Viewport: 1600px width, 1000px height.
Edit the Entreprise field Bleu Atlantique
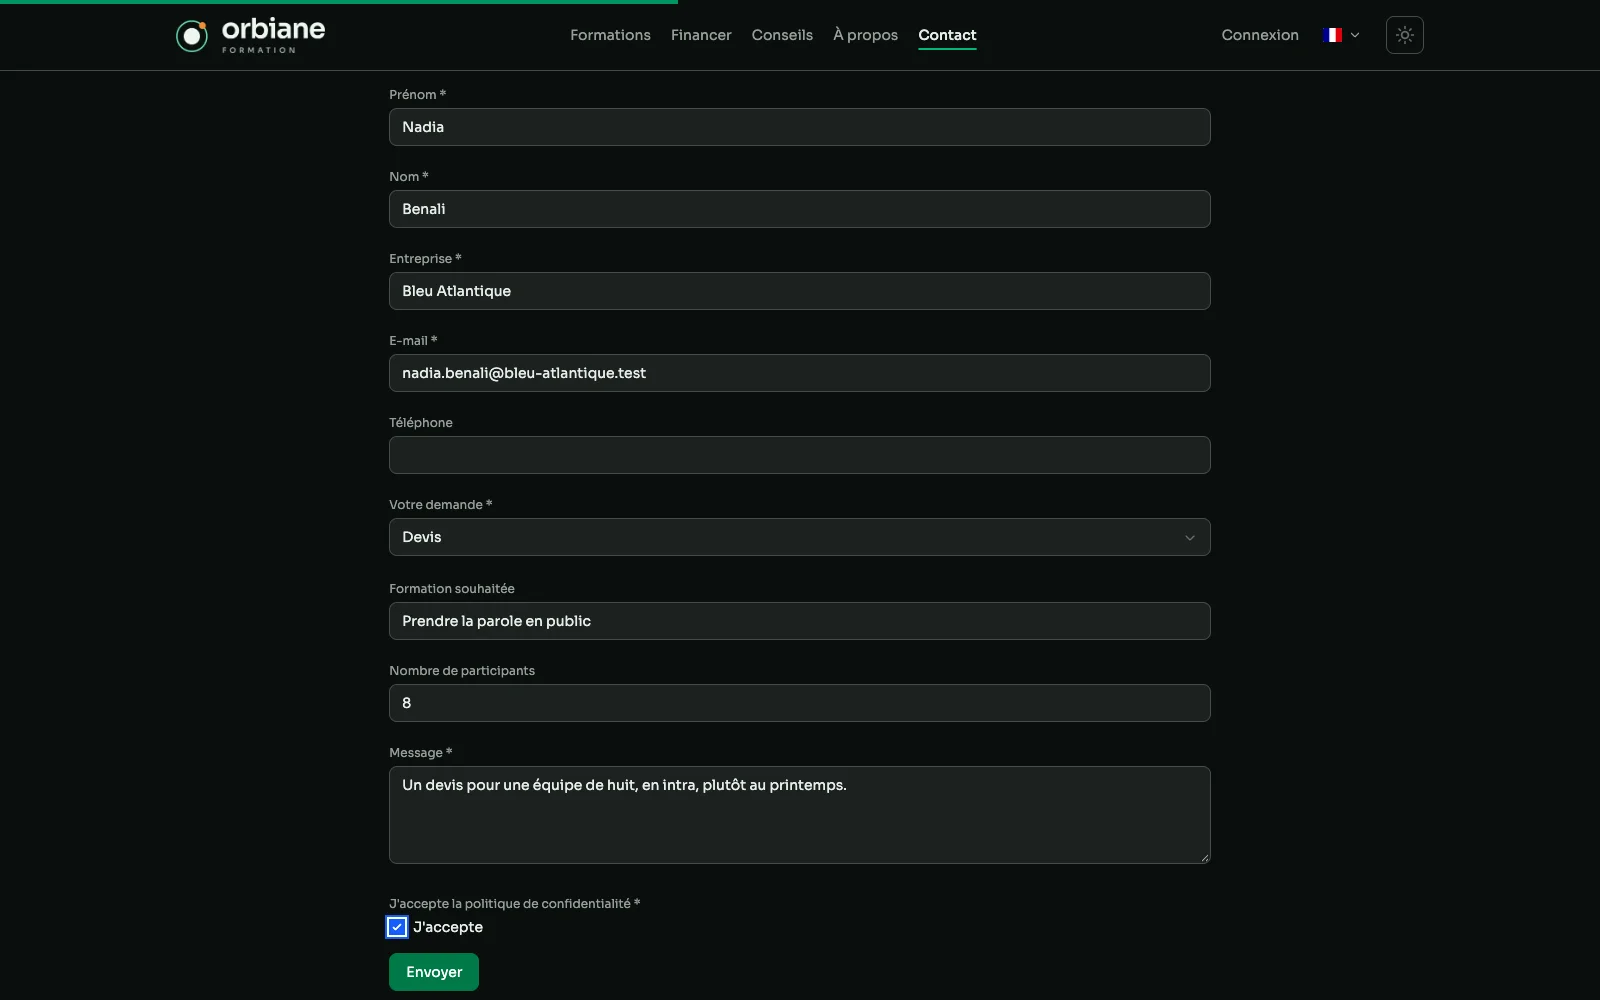799,291
